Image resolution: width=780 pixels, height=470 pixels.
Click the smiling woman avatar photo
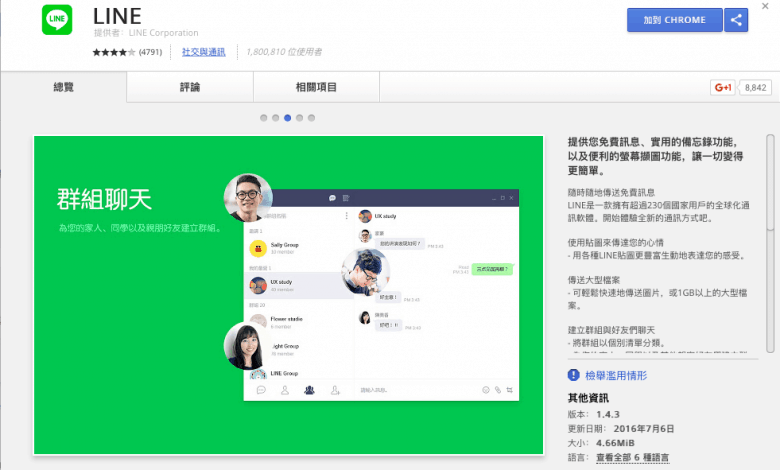(x=247, y=345)
